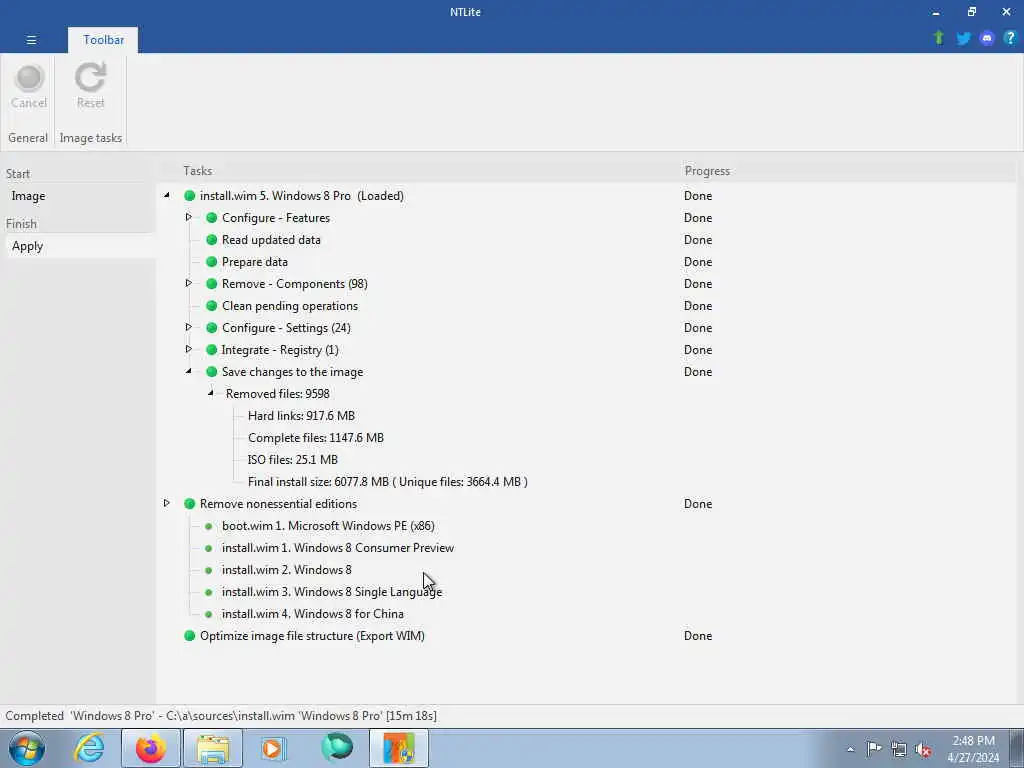Click the Cancel toolbar icon

29,78
